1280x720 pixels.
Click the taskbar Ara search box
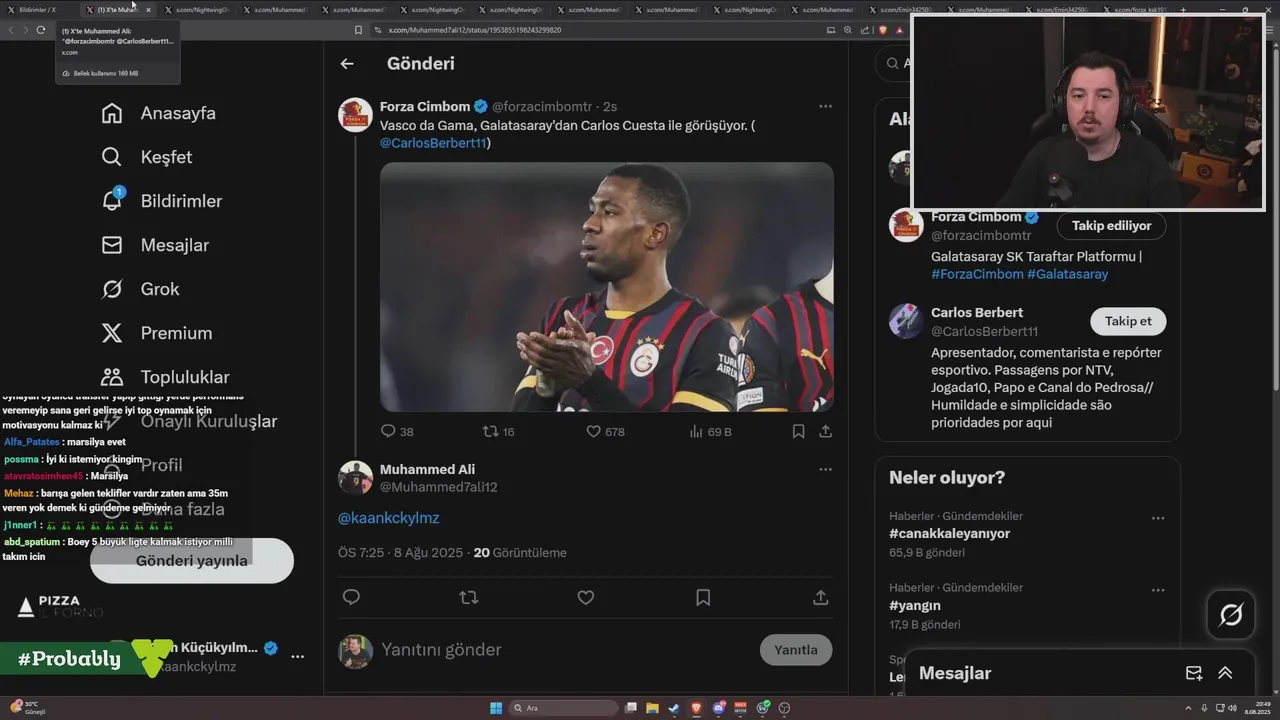point(564,708)
